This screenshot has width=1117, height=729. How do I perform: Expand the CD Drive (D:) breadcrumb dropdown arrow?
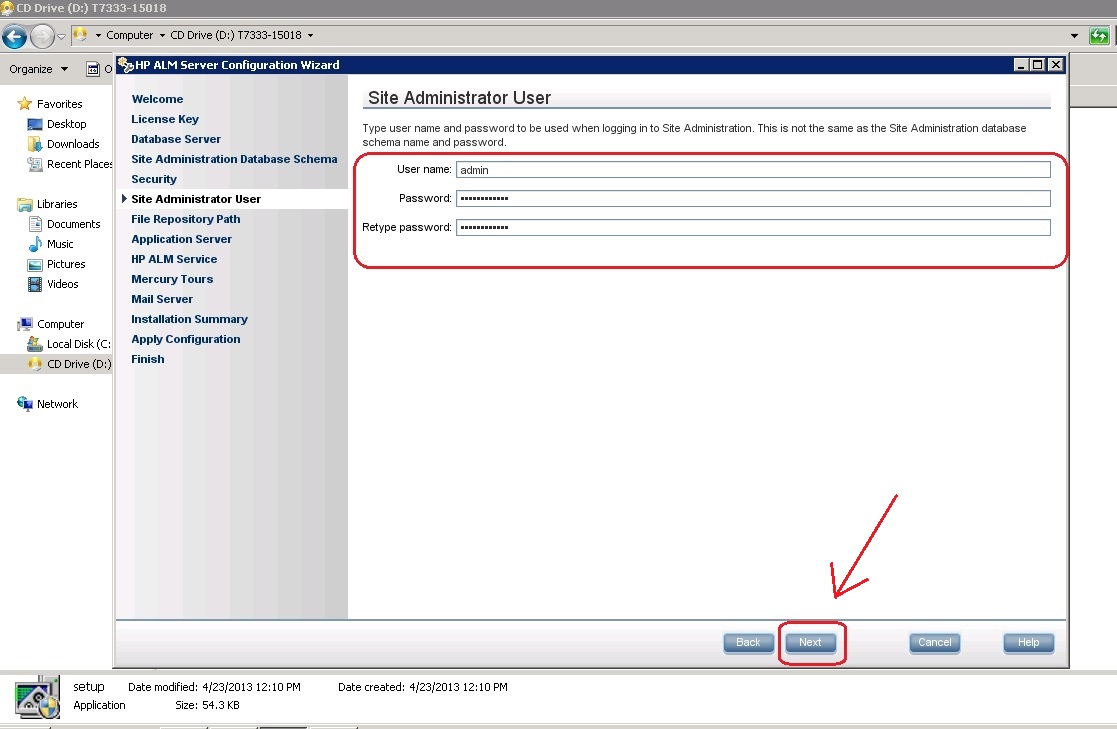311,35
